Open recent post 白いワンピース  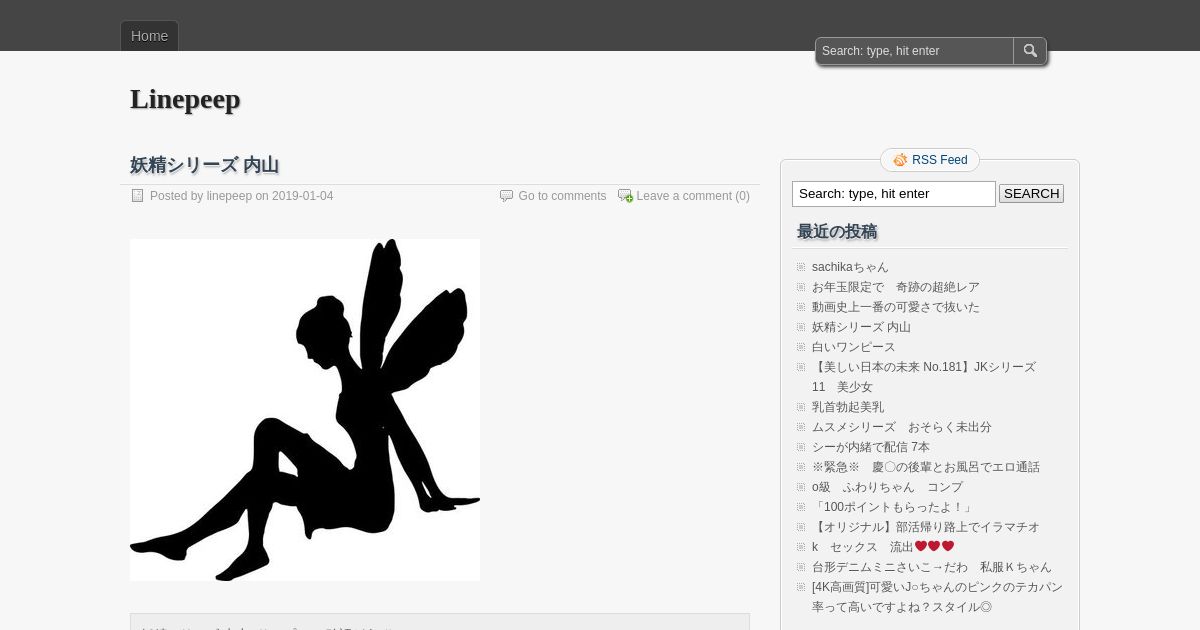click(854, 347)
